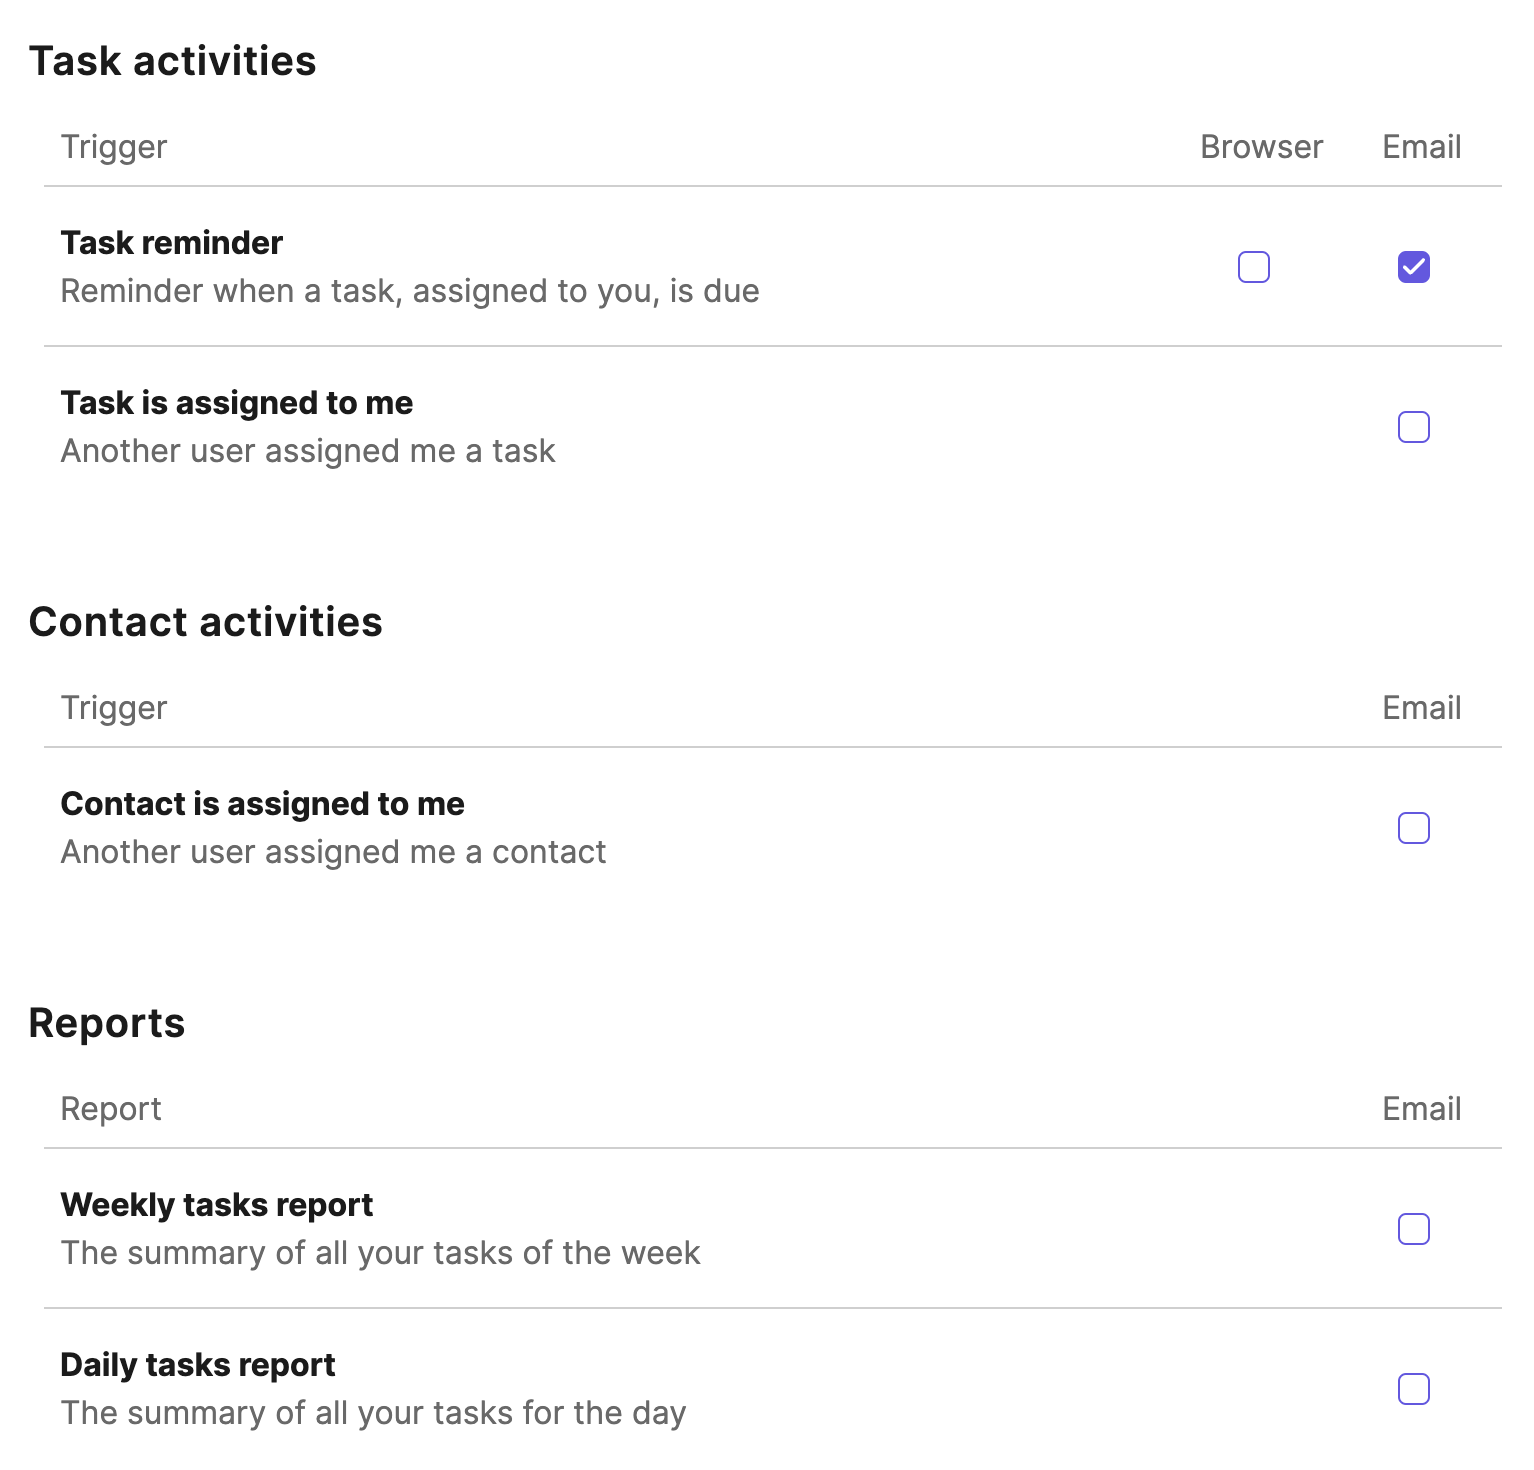Turn on Daily tasks report email
The width and height of the screenshot is (1534, 1470).
point(1413,1389)
